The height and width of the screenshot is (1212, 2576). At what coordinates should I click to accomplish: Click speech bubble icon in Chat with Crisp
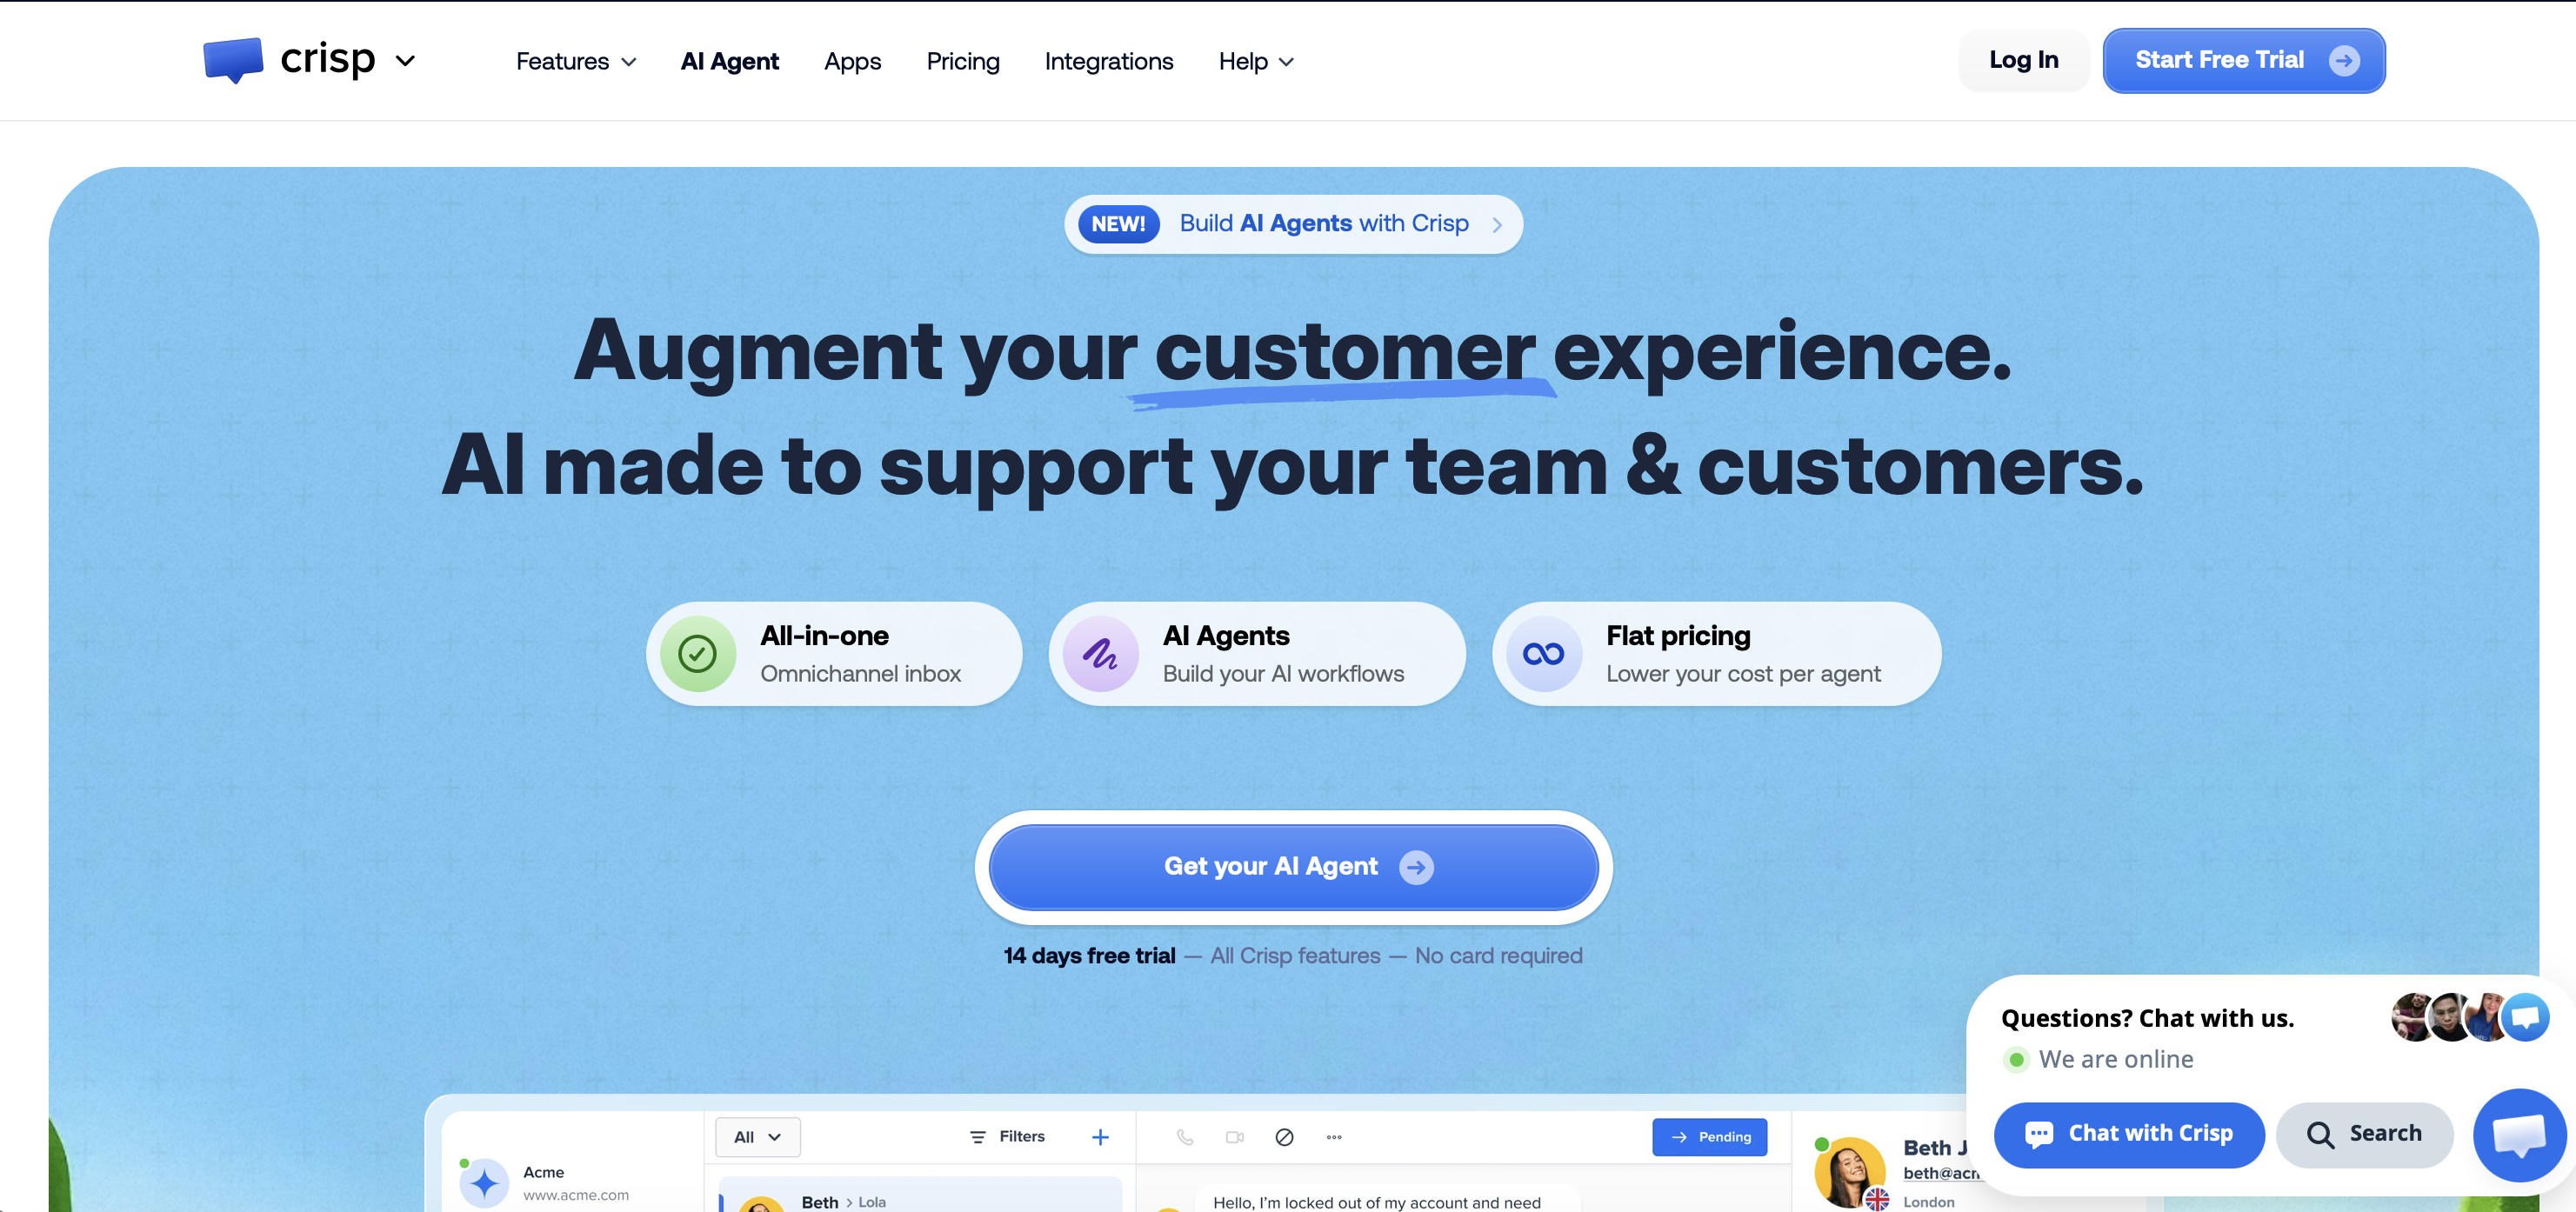2038,1134
